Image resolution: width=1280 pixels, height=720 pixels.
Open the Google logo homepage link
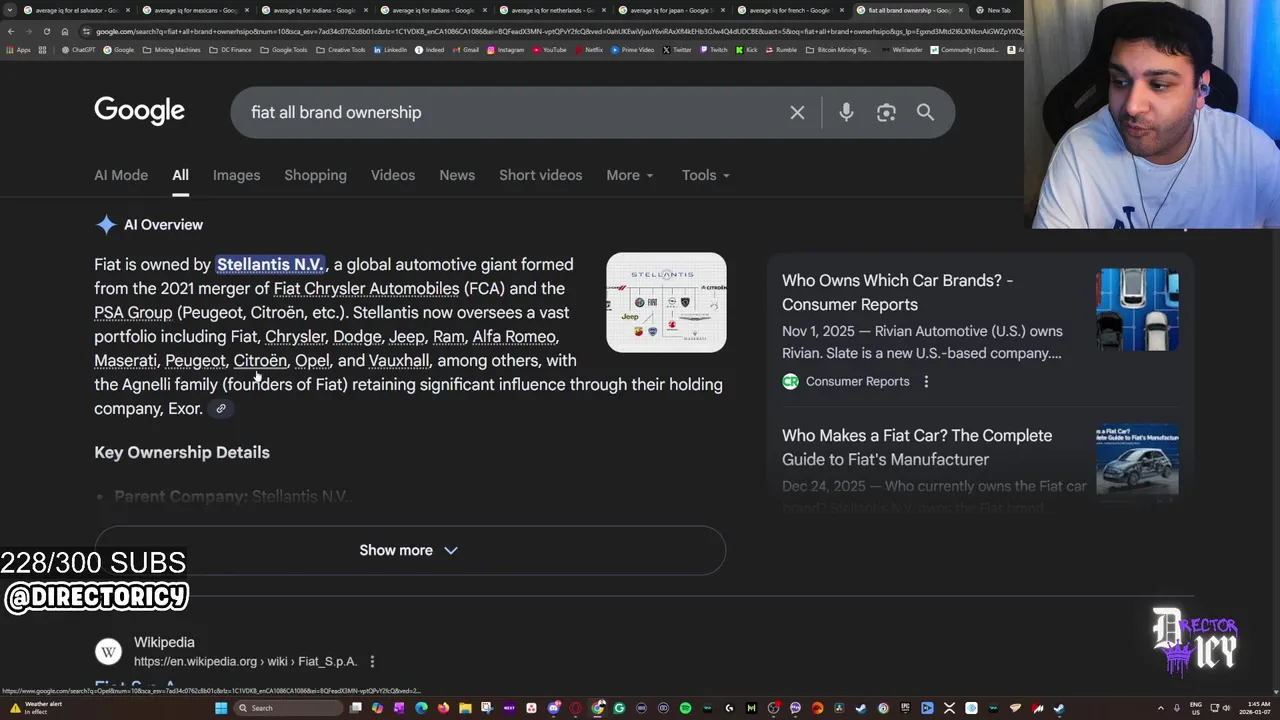click(139, 111)
